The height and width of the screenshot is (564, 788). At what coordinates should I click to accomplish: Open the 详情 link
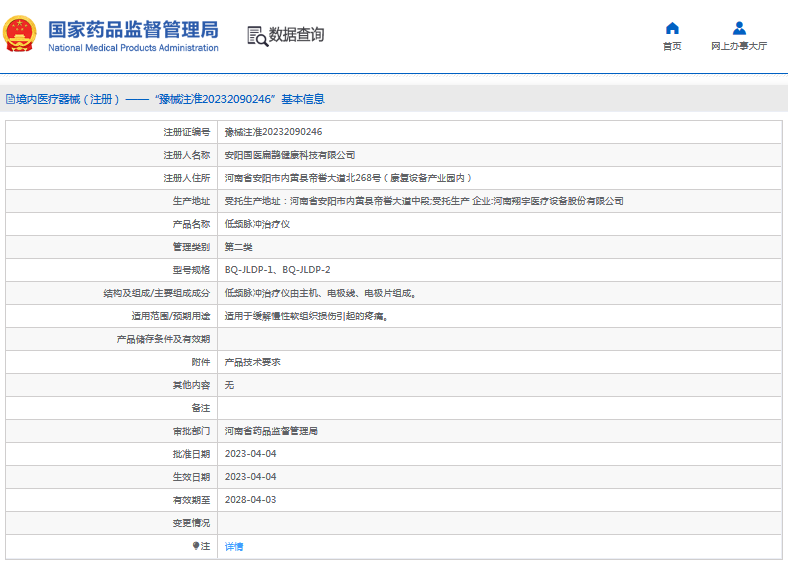click(234, 546)
